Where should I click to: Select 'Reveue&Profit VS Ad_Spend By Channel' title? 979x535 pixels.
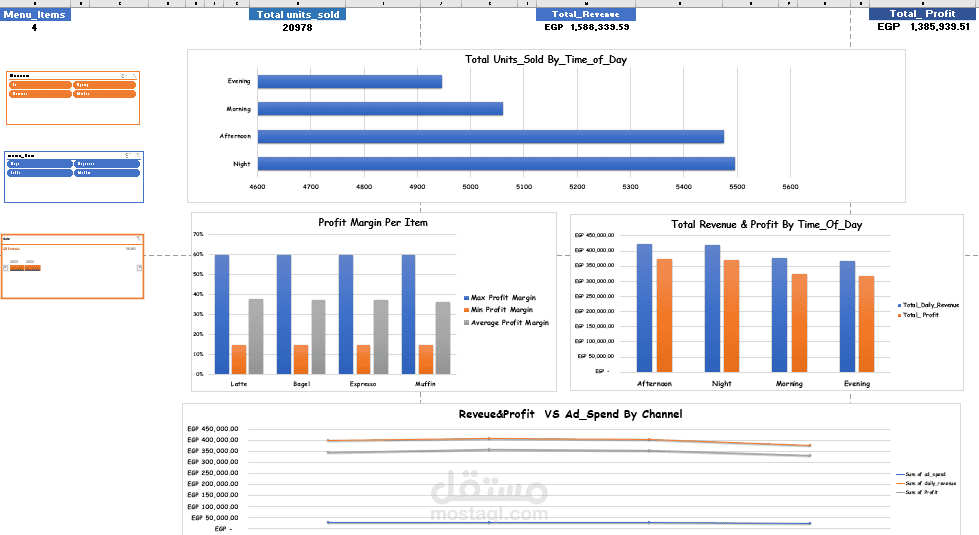click(x=570, y=414)
